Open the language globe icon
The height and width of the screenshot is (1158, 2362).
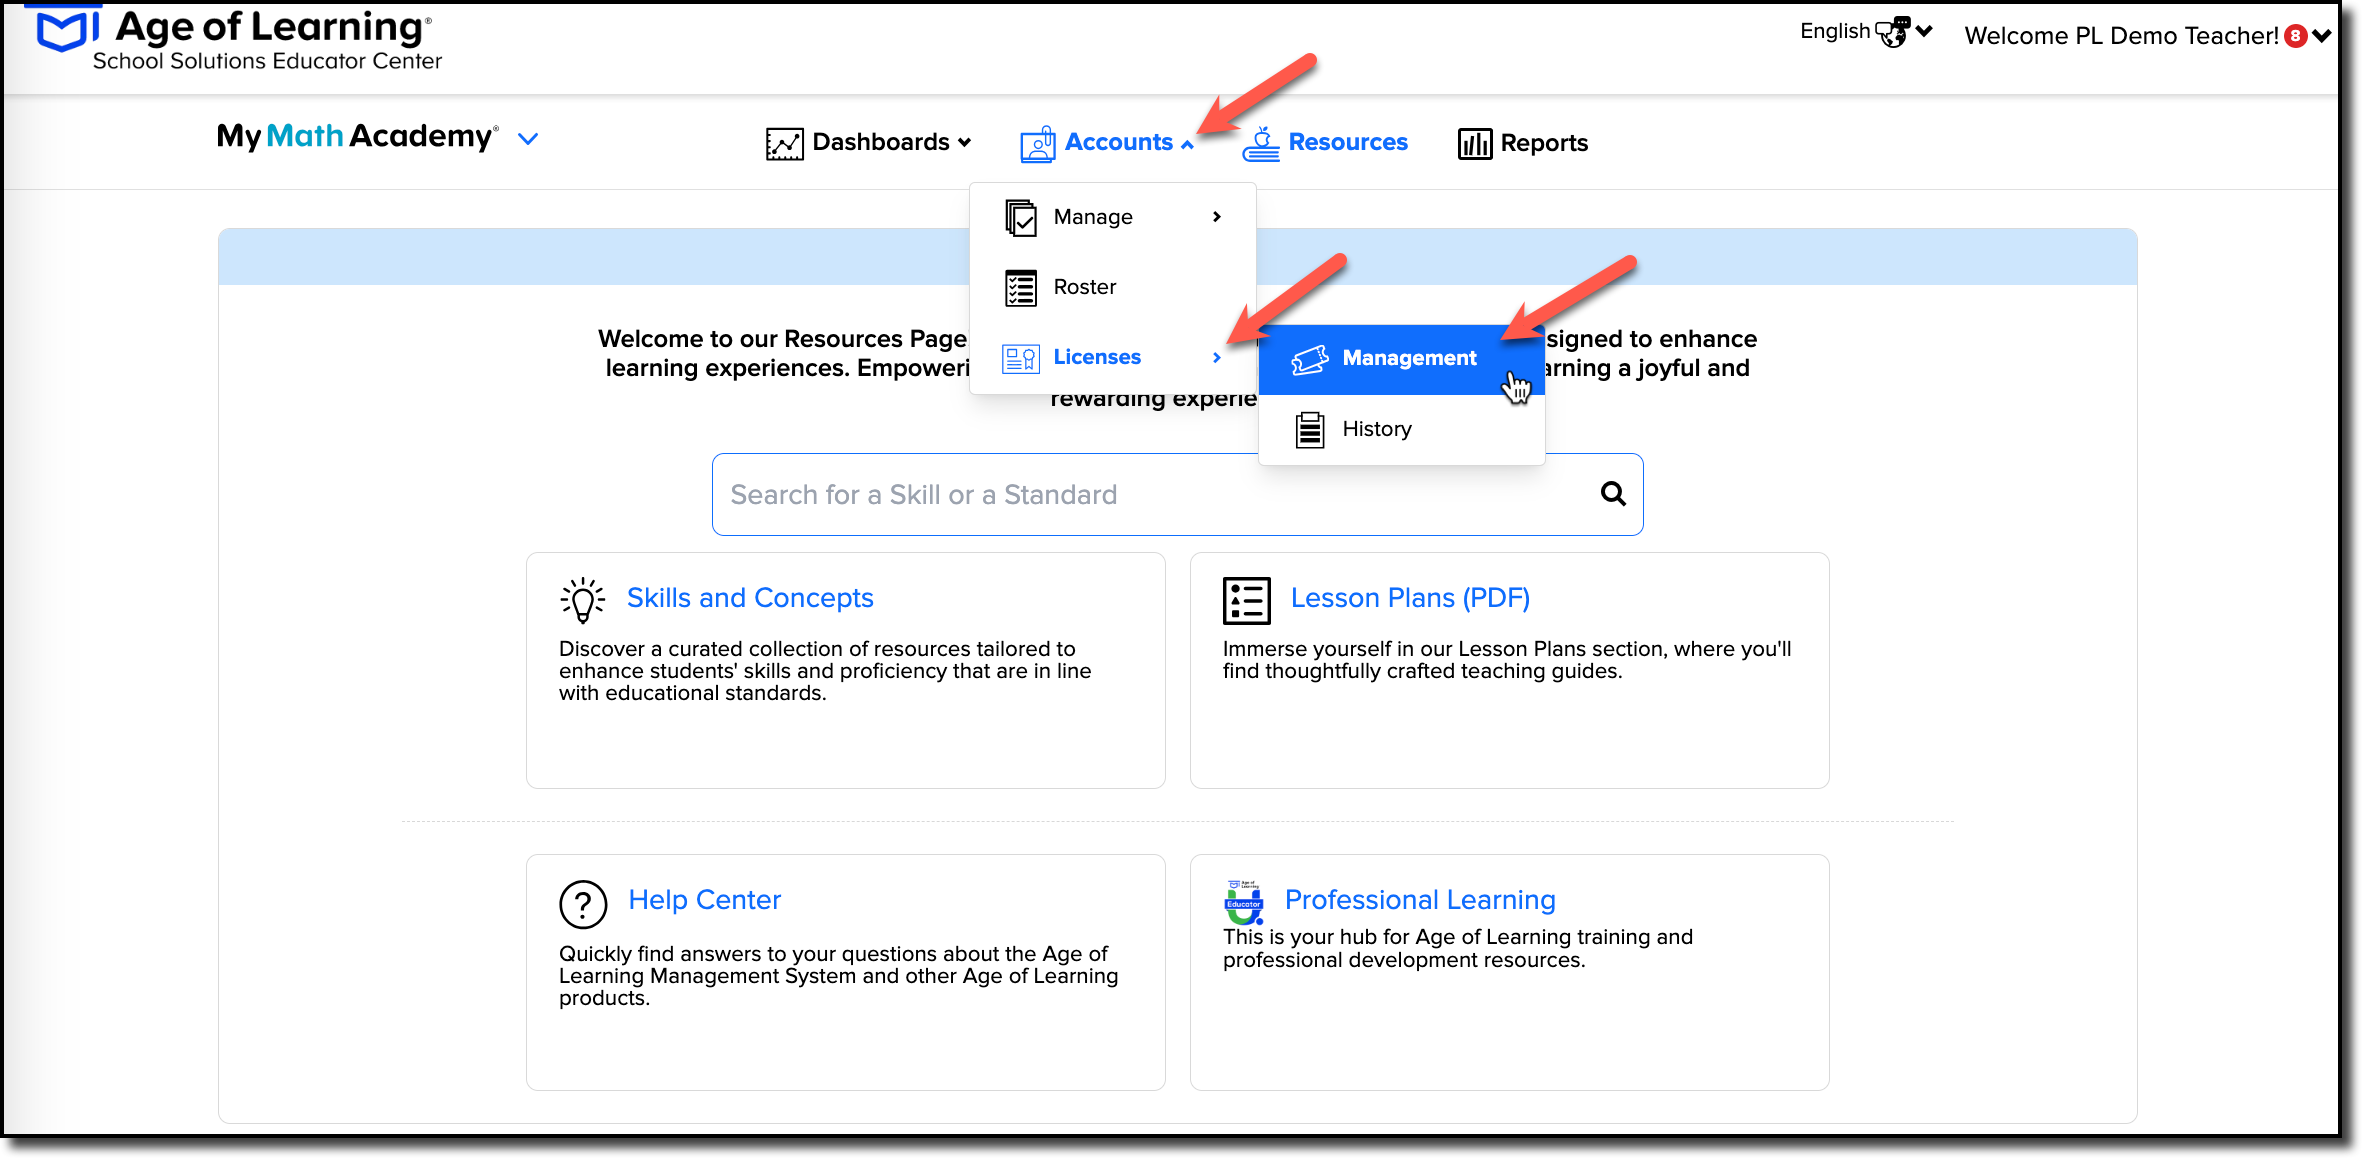1892,32
